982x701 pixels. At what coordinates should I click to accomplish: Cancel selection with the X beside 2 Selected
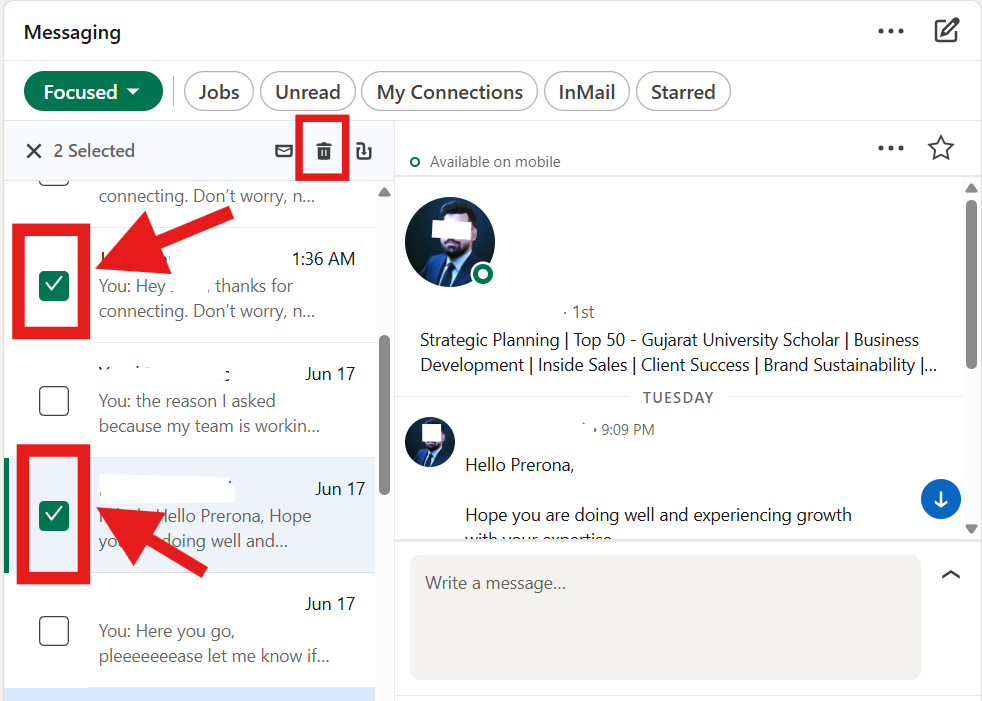pyautogui.click(x=34, y=151)
